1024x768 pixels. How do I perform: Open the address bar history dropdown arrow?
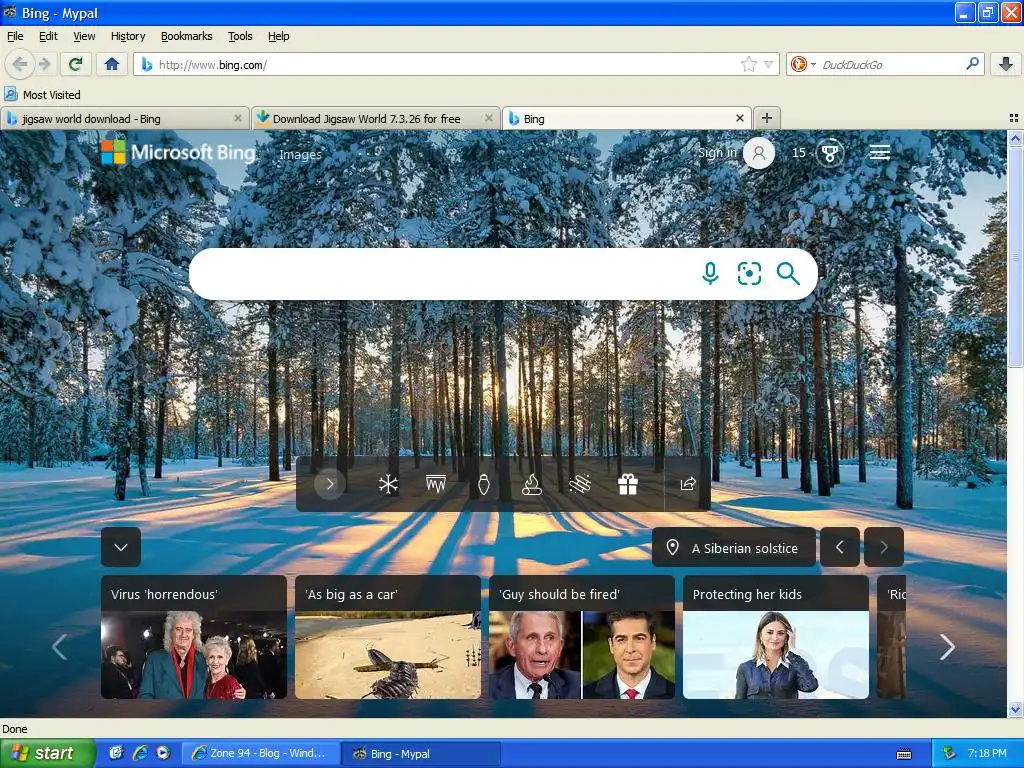pyautogui.click(x=769, y=65)
